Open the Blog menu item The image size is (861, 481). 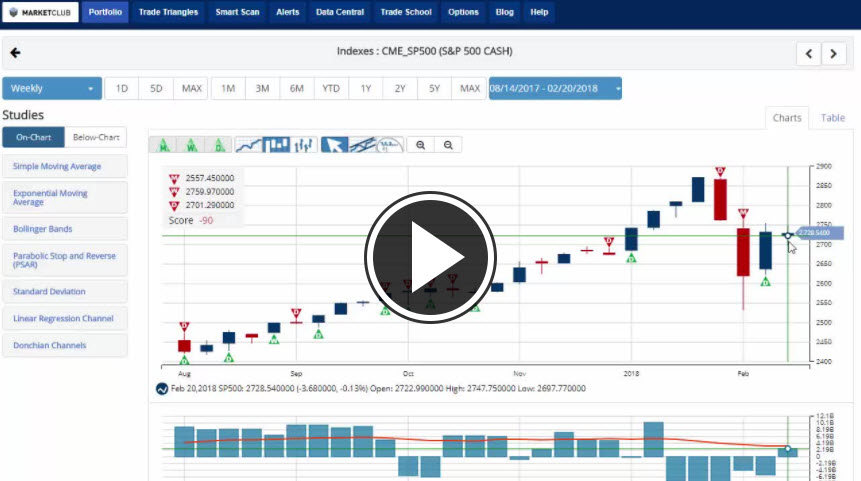pos(504,12)
